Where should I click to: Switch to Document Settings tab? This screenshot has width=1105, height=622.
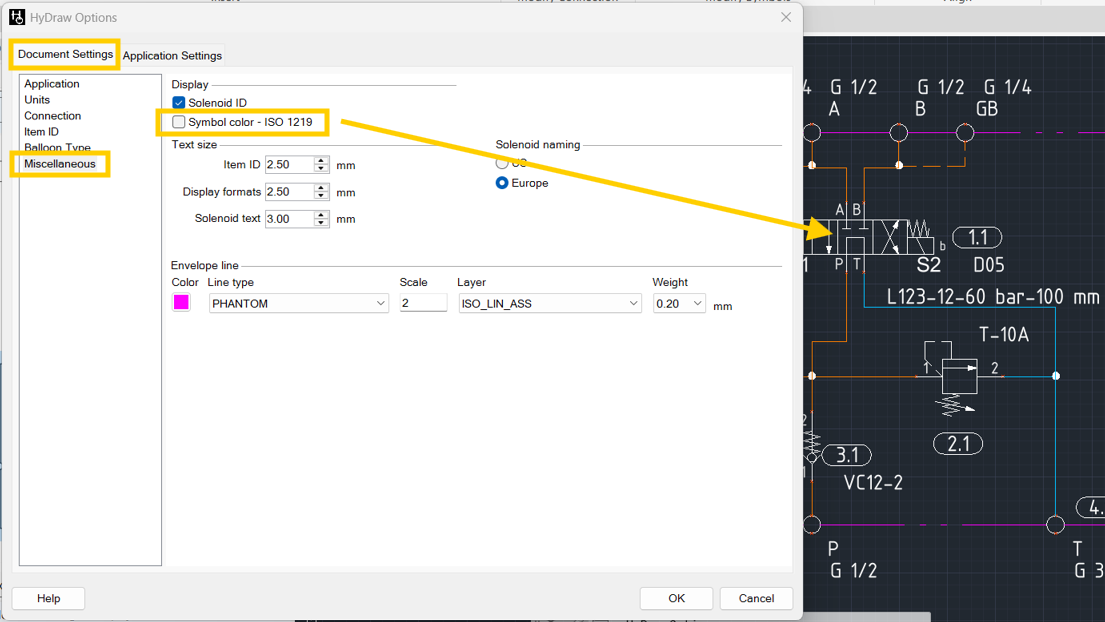click(65, 54)
